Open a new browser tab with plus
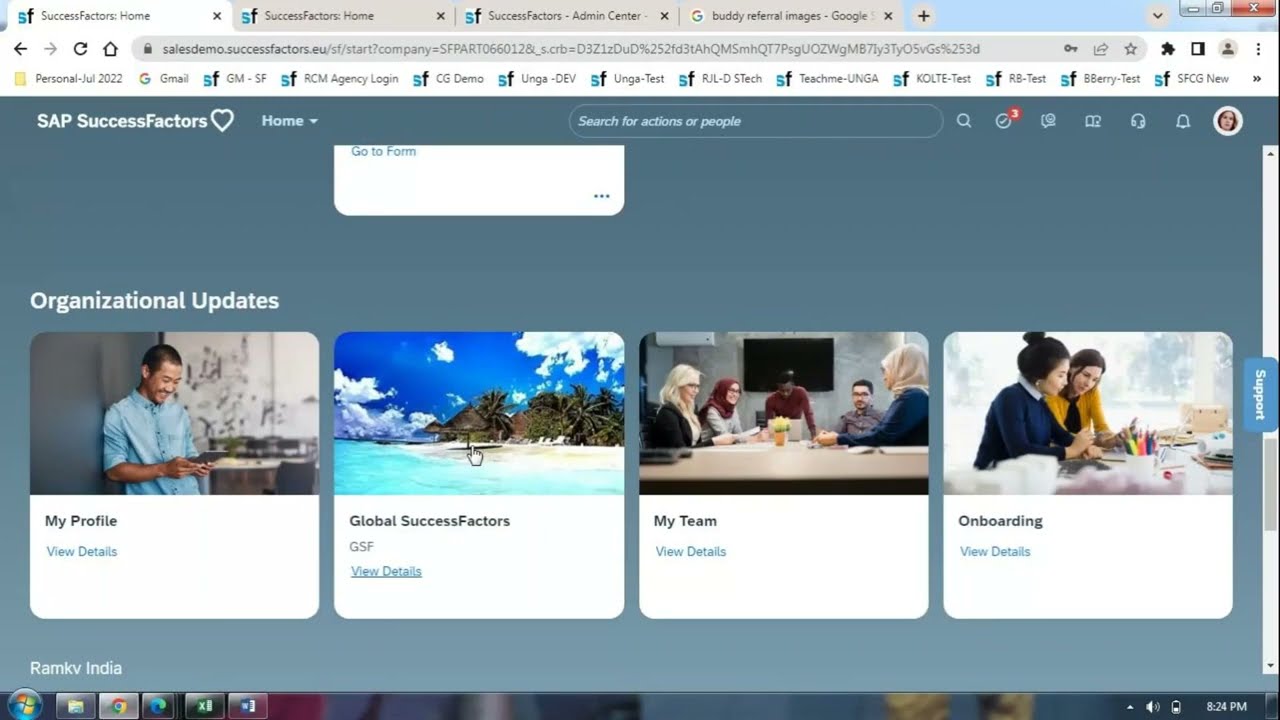The image size is (1280, 720). [923, 16]
